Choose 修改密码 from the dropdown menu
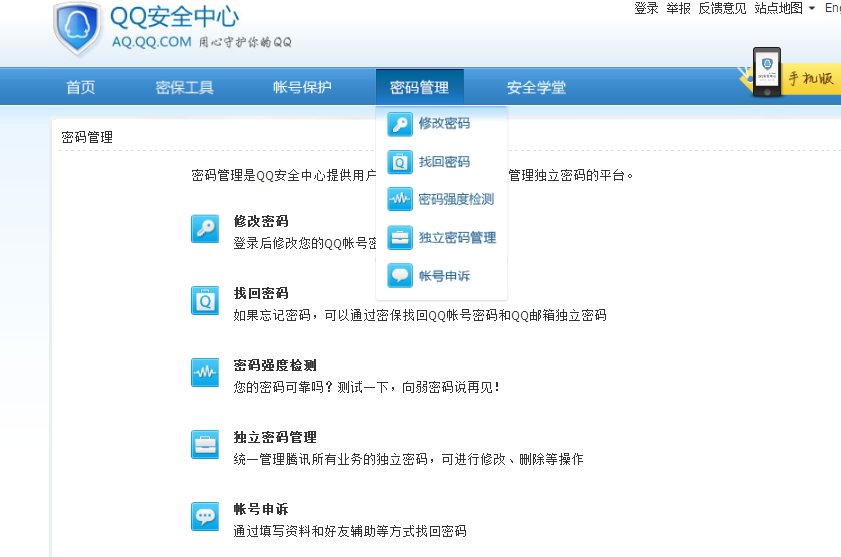This screenshot has width=841, height=557. tap(444, 123)
